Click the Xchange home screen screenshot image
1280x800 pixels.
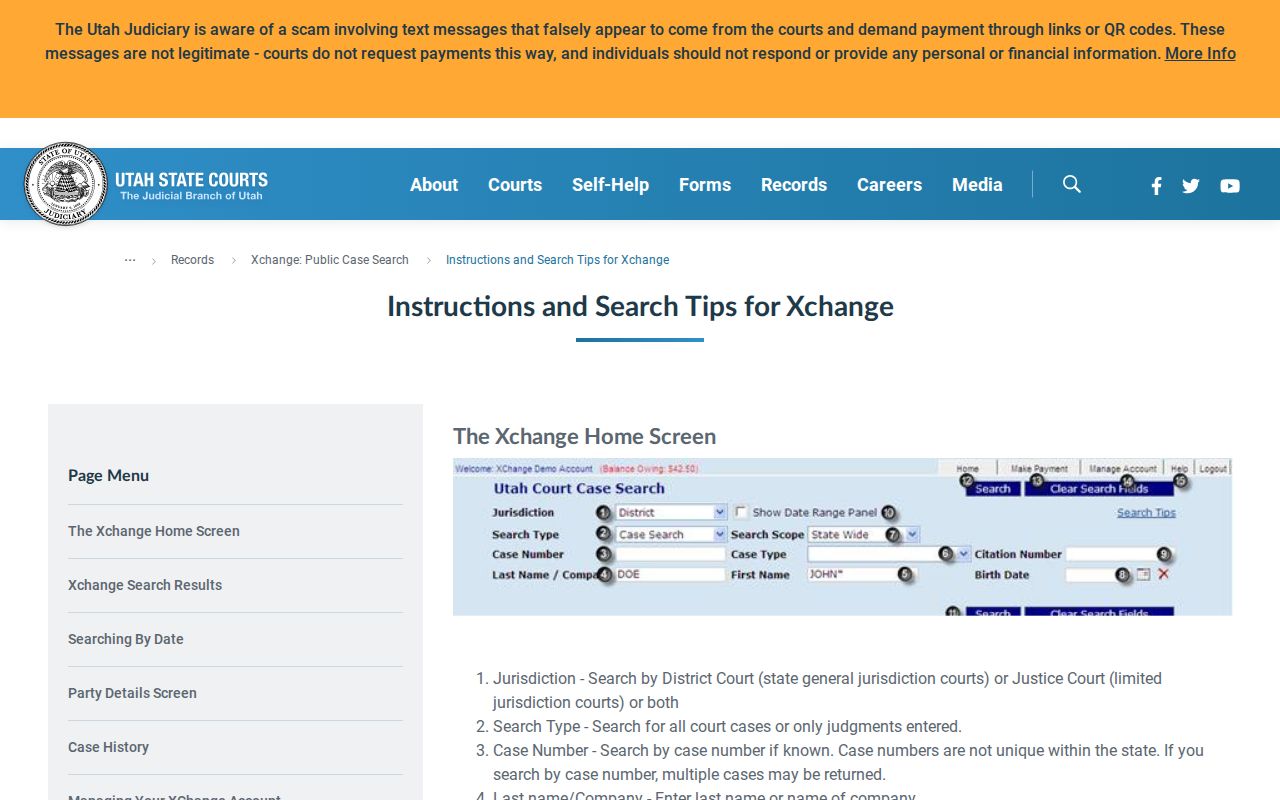point(842,537)
